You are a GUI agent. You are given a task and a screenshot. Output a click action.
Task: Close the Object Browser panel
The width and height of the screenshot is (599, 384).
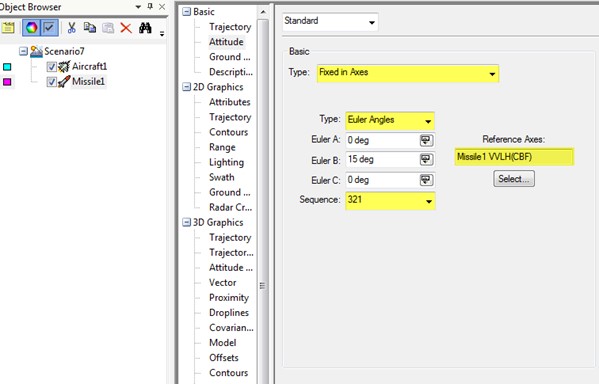162,6
